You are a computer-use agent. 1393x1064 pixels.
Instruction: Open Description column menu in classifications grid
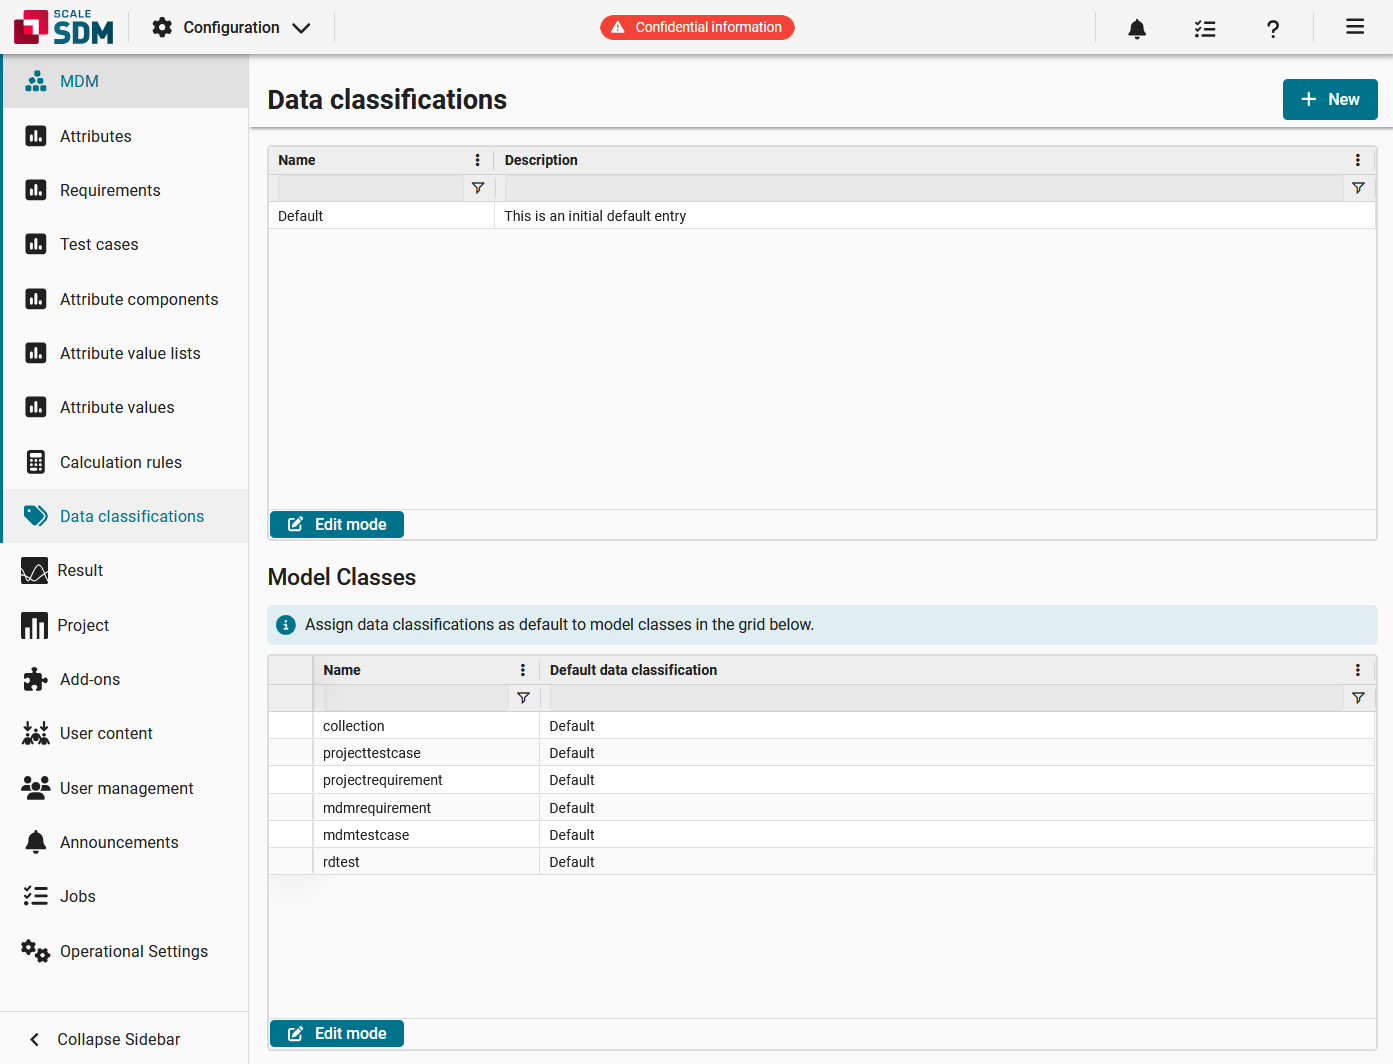tap(1357, 160)
